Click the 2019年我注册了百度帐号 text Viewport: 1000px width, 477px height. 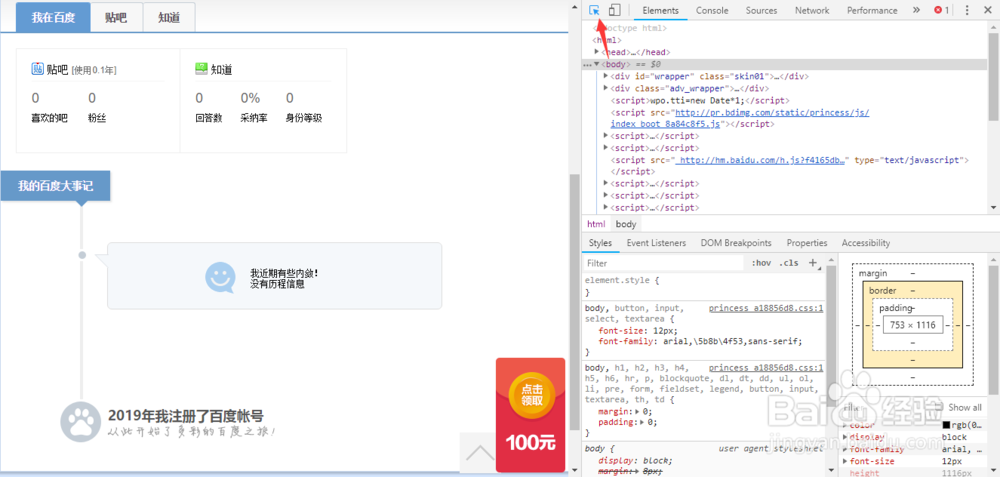(x=186, y=416)
